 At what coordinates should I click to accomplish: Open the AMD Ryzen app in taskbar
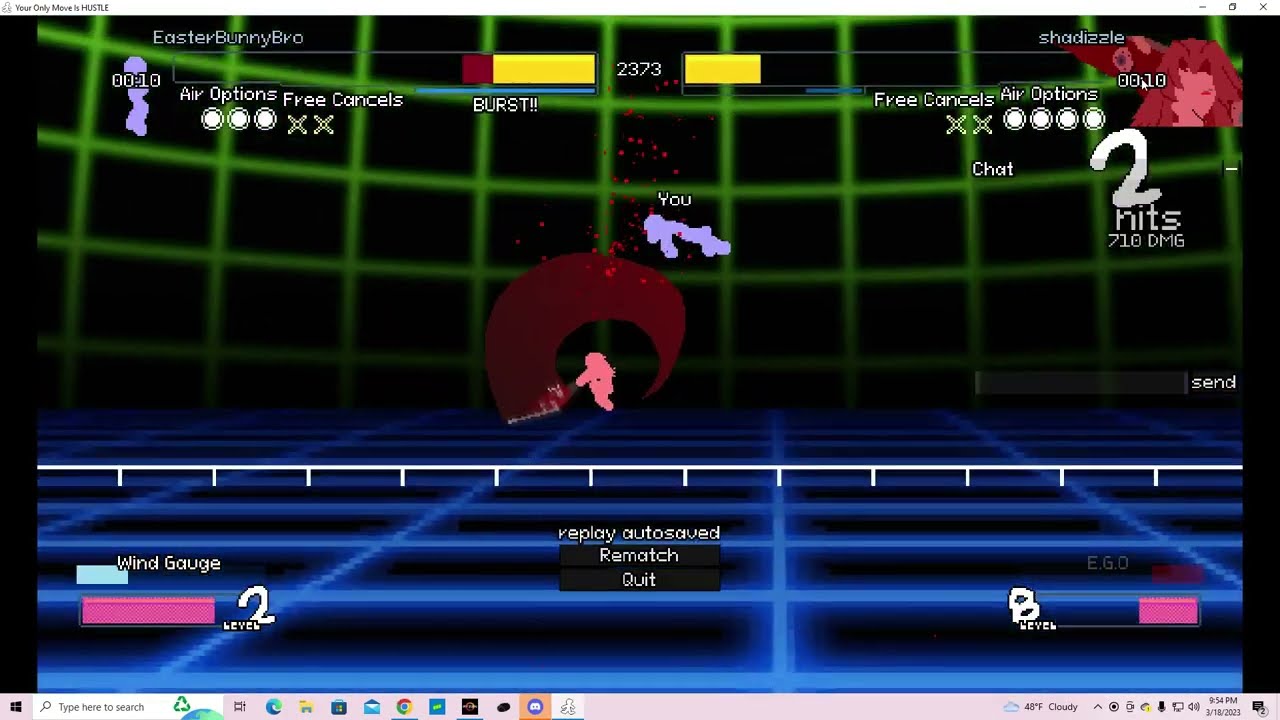coord(470,707)
